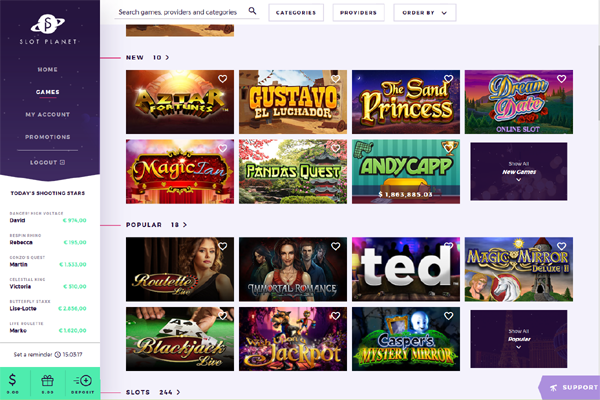The image size is (600, 400).
Task: Launch Magic Mirror Deluxe II
Action: [x=518, y=269]
